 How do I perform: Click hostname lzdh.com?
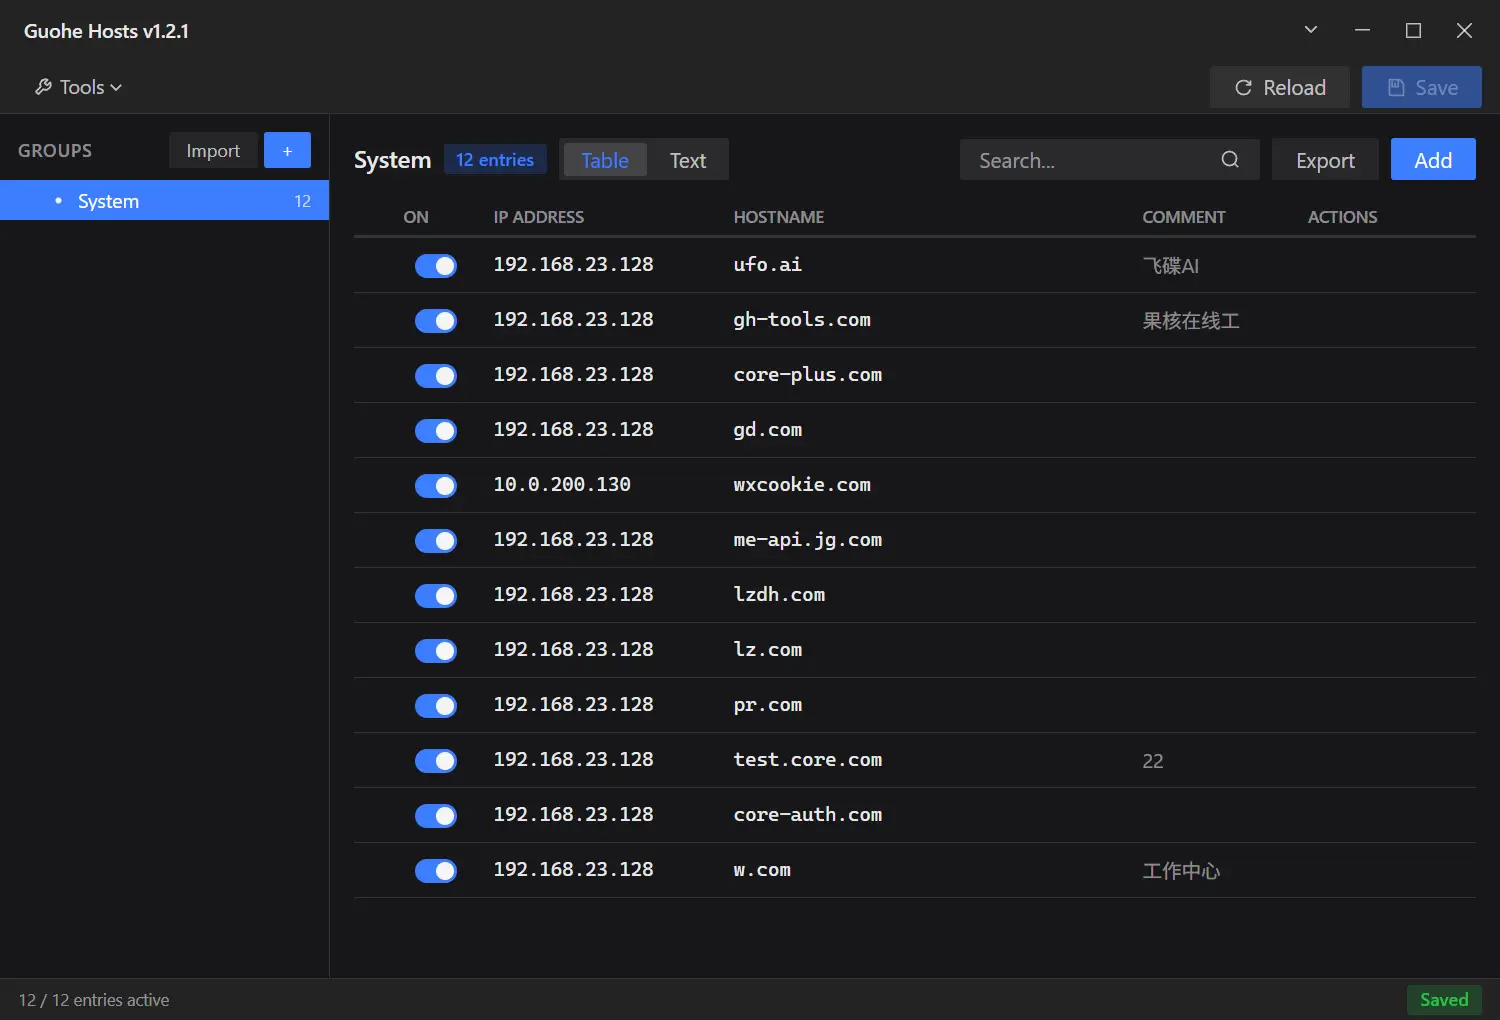(x=779, y=595)
